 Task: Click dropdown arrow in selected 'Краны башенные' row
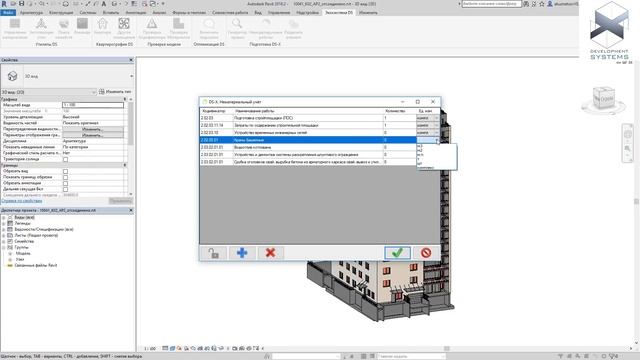coord(436,140)
